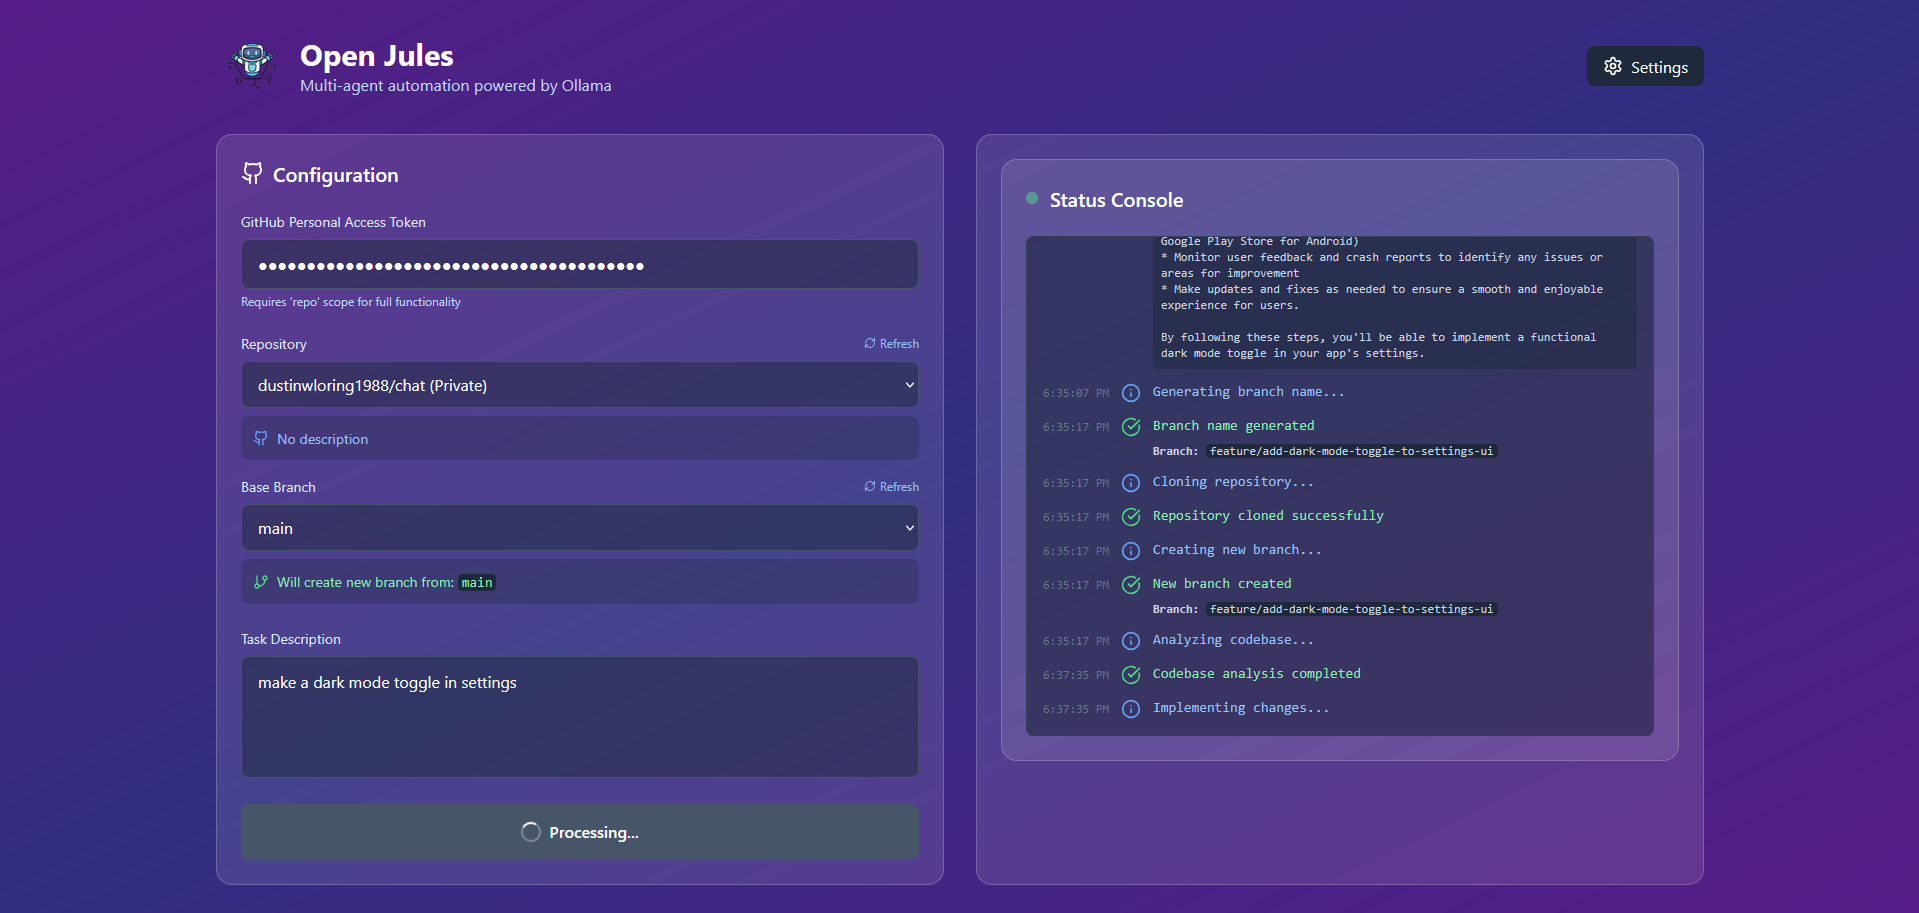Click the 'Generating branch name...' log line
This screenshot has height=913, width=1919.
(1248, 392)
